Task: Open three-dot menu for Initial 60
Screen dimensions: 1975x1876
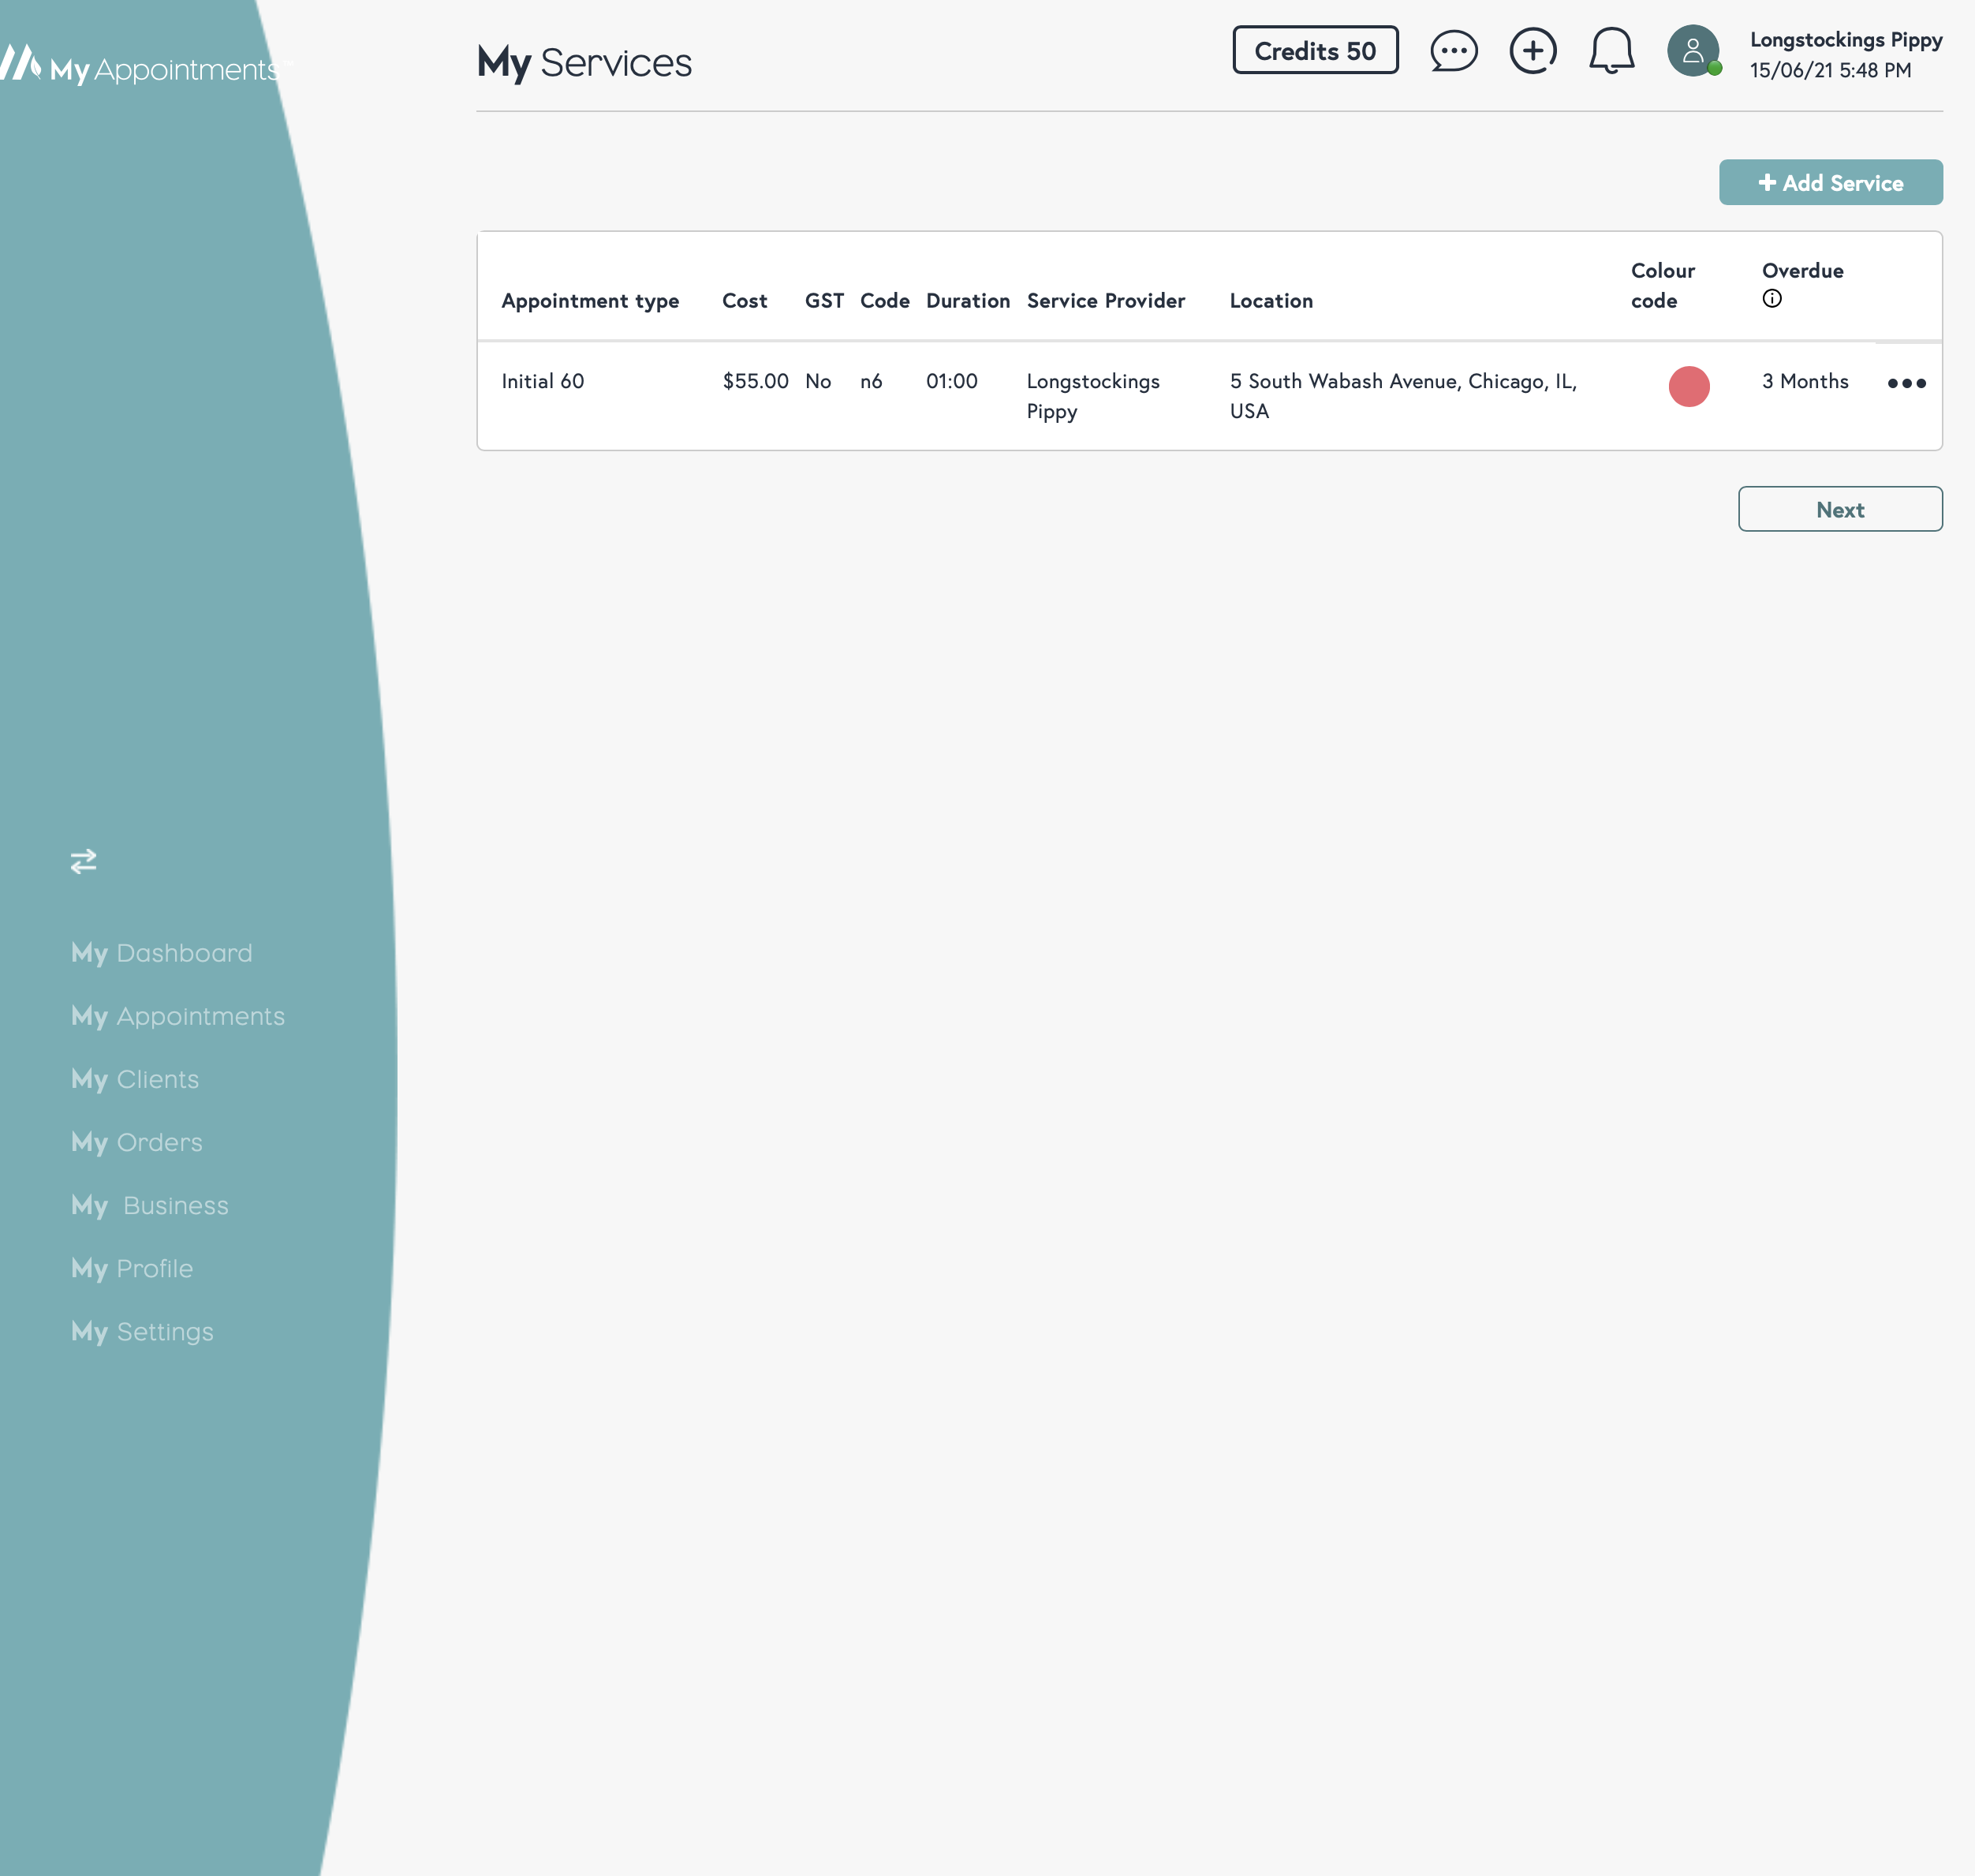Action: click(x=1906, y=383)
